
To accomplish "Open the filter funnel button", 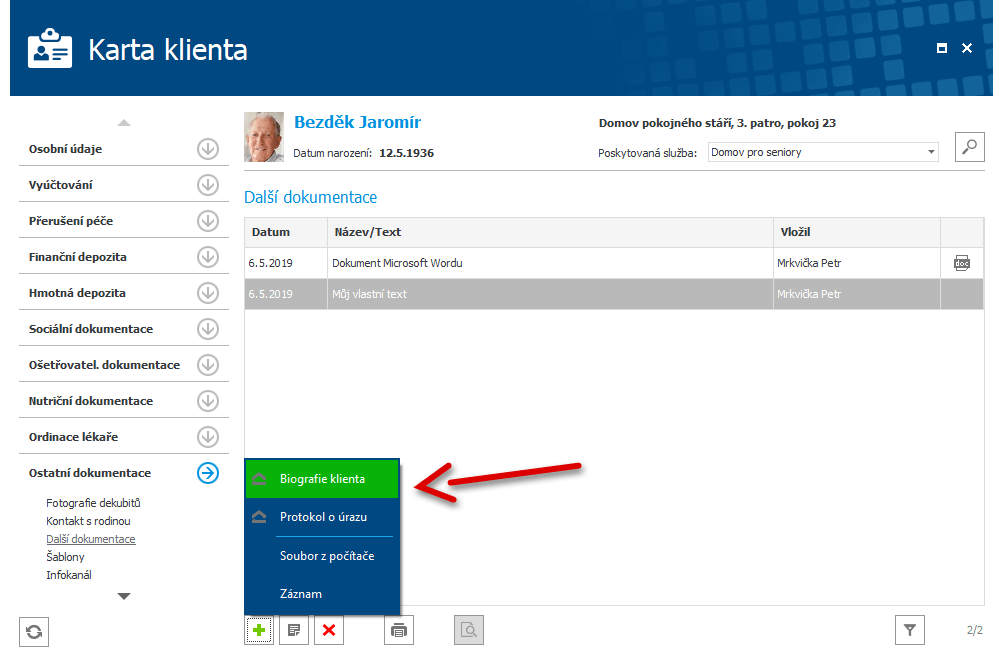I will (910, 630).
